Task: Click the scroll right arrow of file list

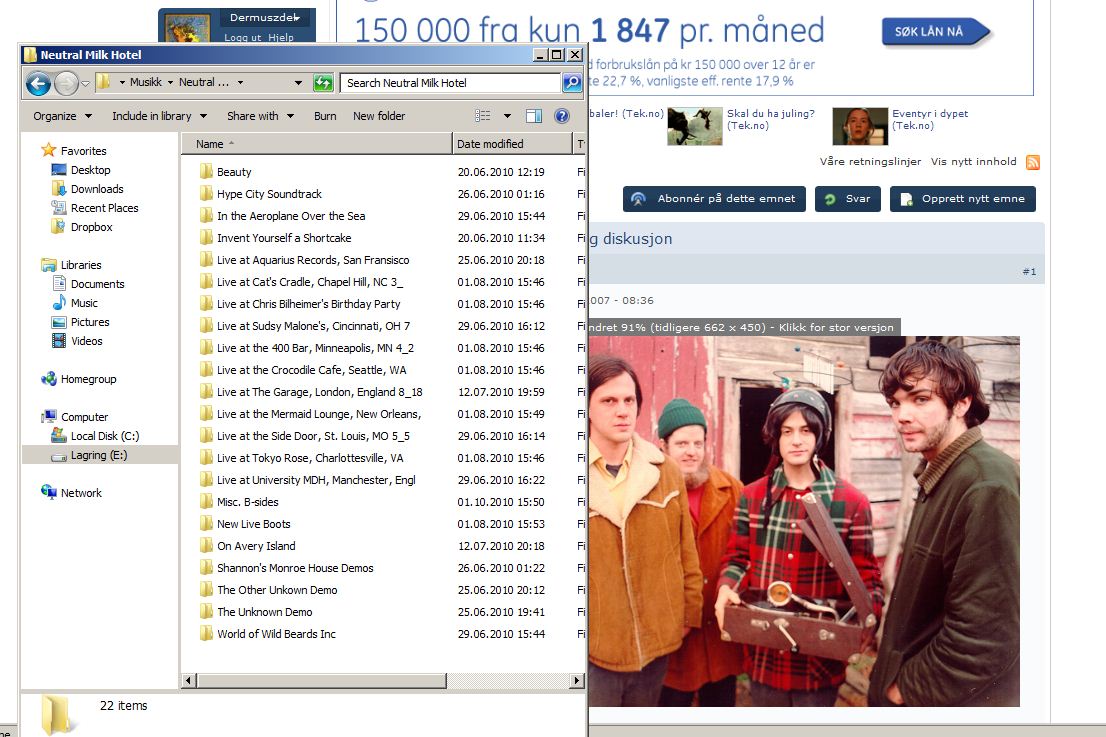Action: [x=577, y=681]
